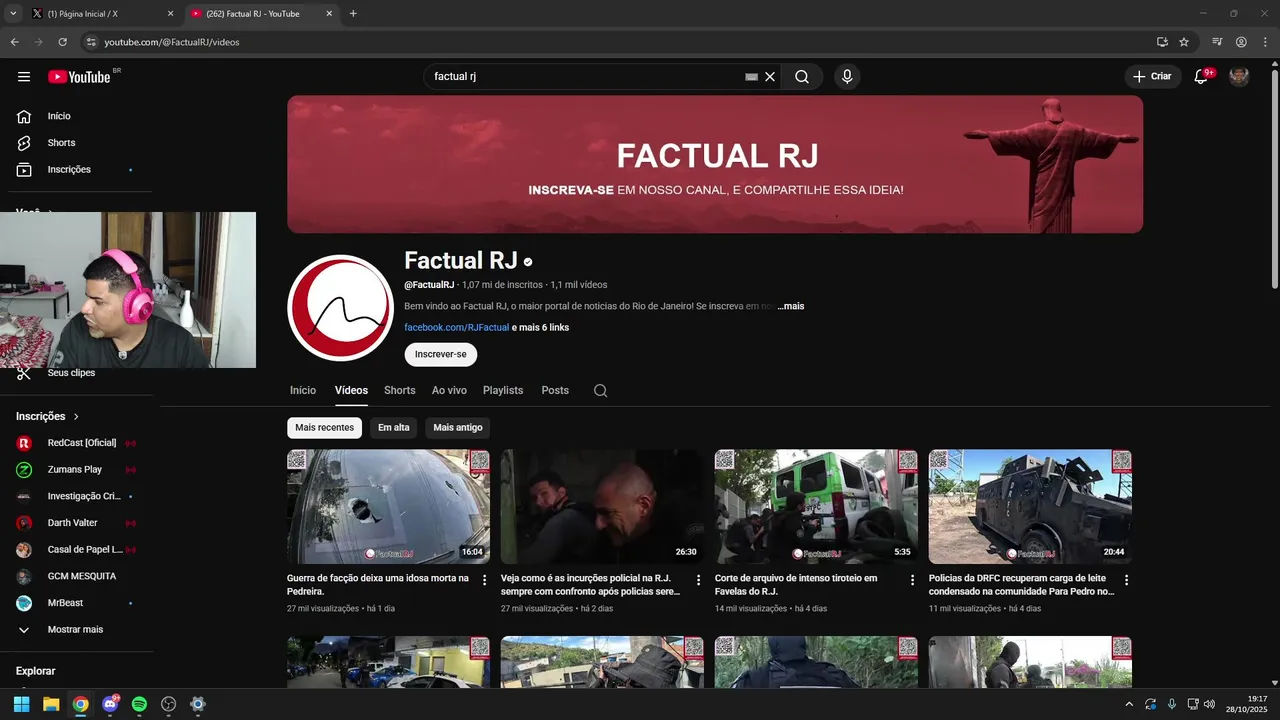The width and height of the screenshot is (1280, 720).
Task: Open the Factual RJ channel avatar
Action: click(340, 308)
